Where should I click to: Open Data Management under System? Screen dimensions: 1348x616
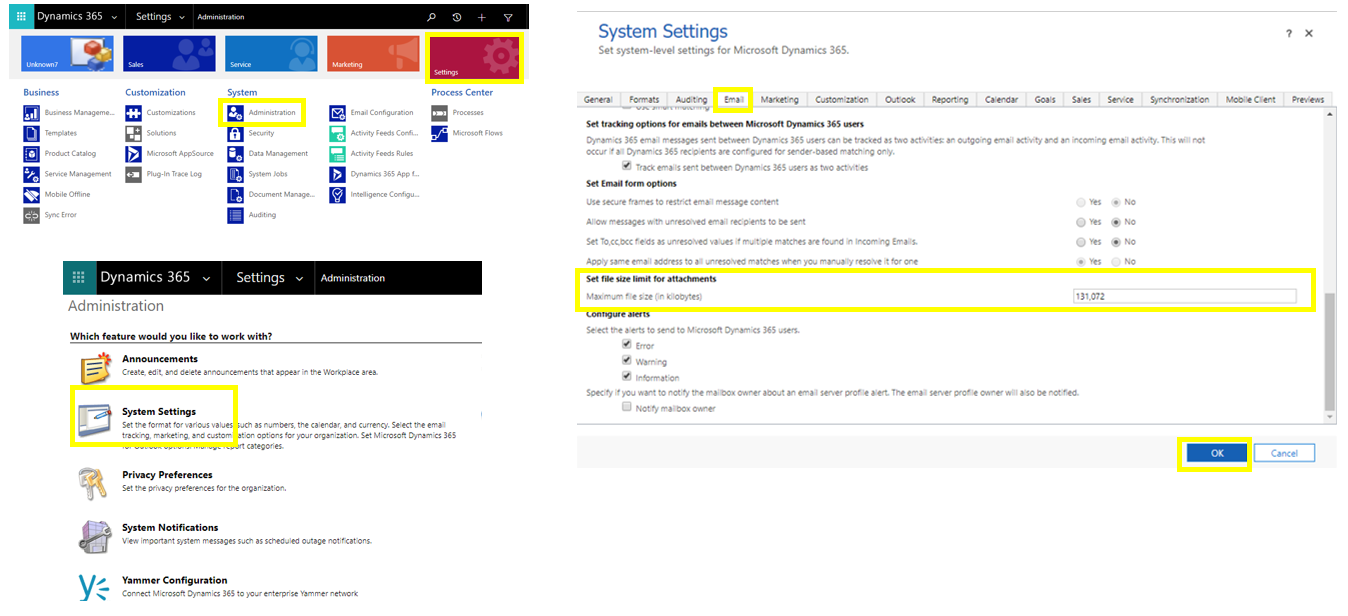pos(268,153)
